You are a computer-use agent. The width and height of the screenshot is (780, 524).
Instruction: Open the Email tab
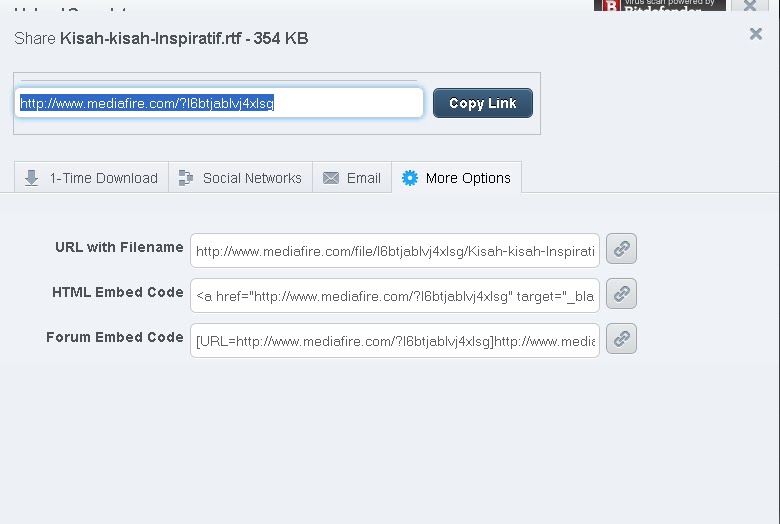(x=352, y=178)
